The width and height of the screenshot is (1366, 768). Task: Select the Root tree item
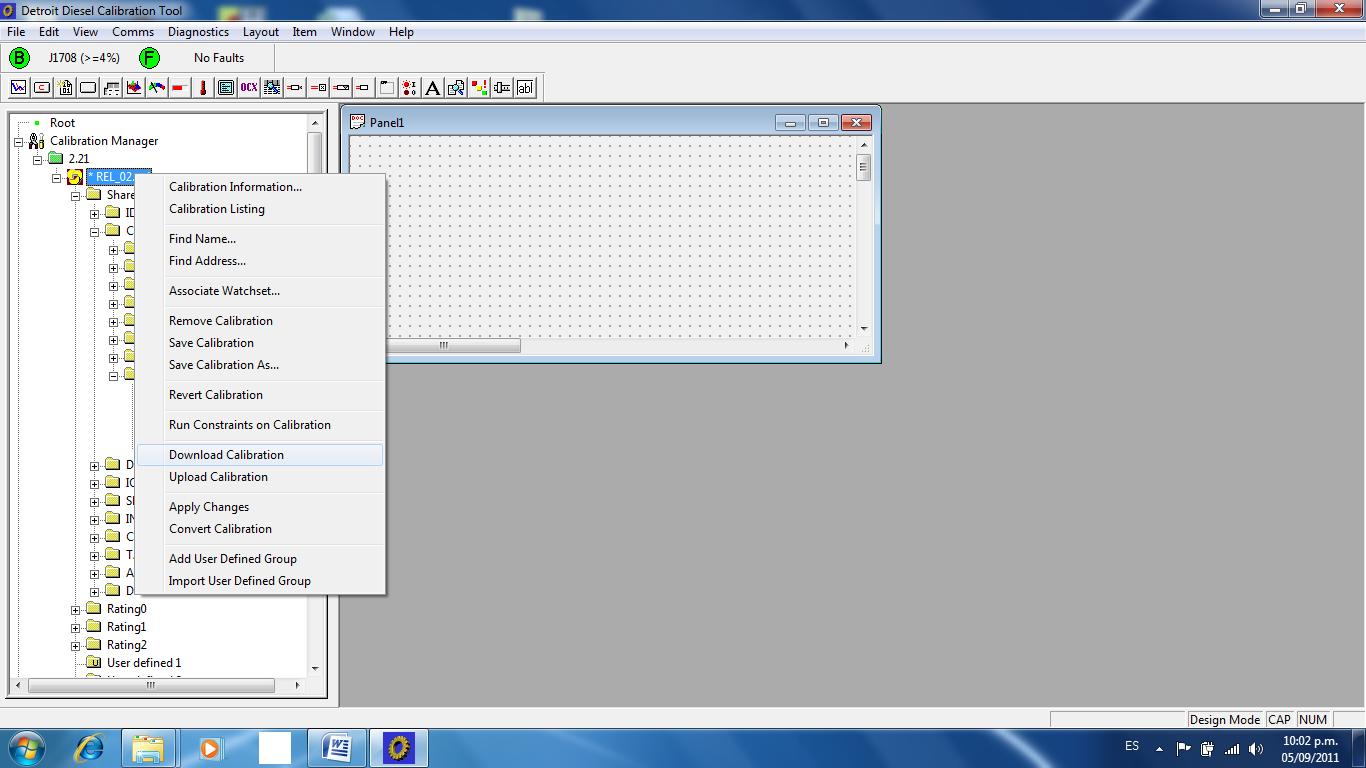[x=62, y=123]
